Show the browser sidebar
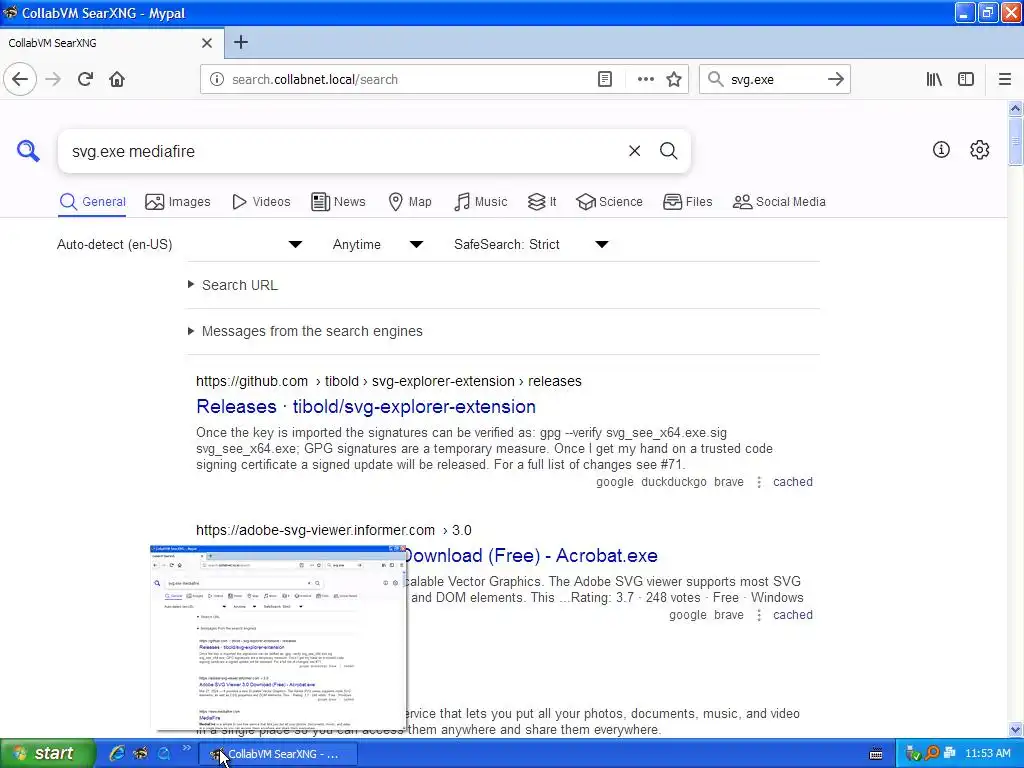The width and height of the screenshot is (1024, 768). tap(966, 79)
